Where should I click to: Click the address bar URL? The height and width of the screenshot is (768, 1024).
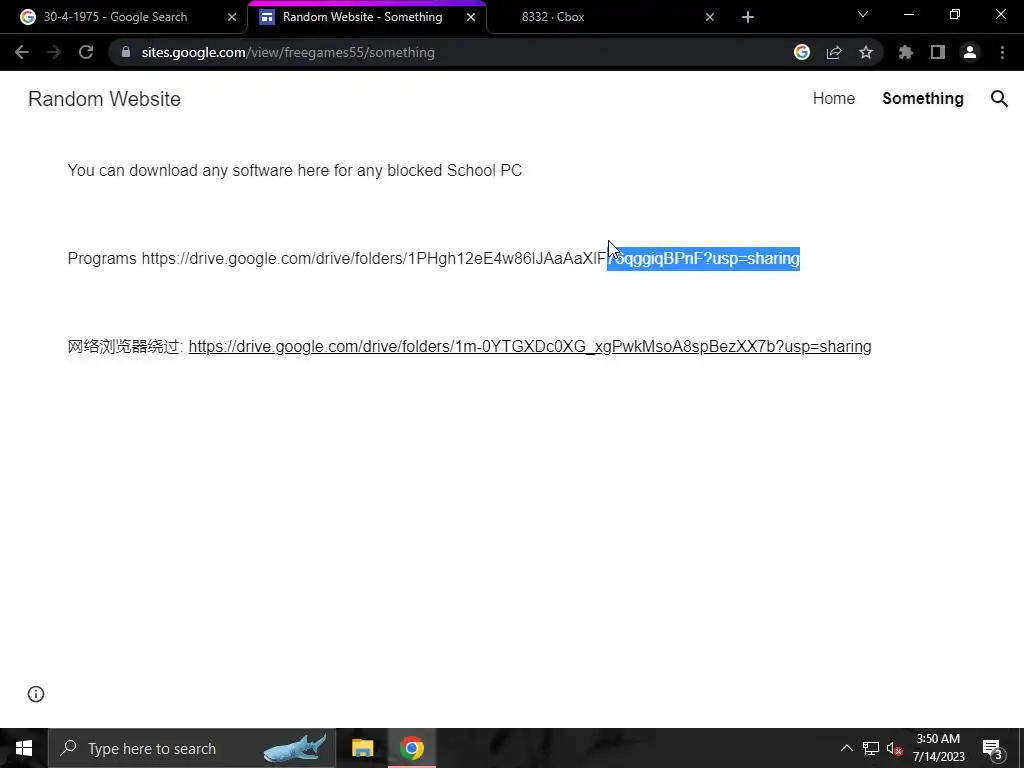288,52
